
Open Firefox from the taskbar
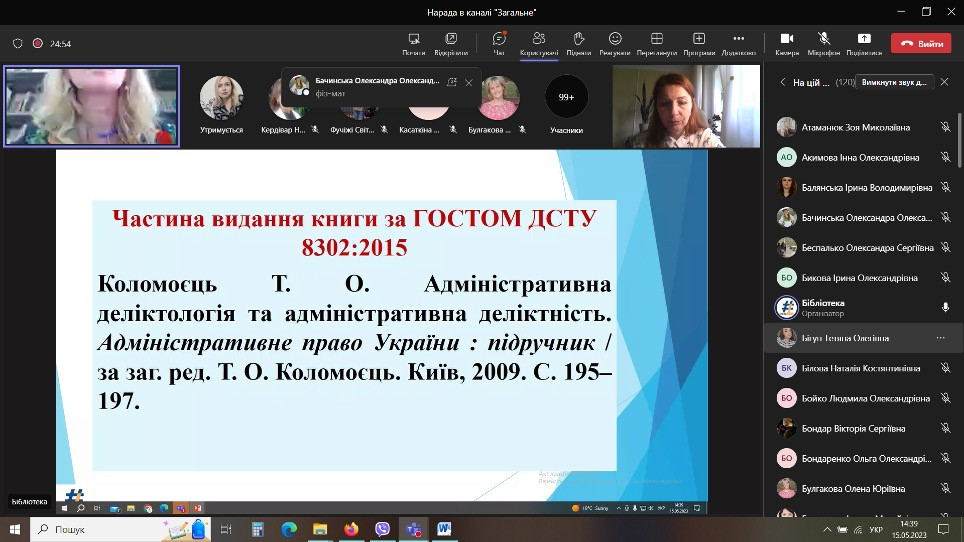click(351, 529)
